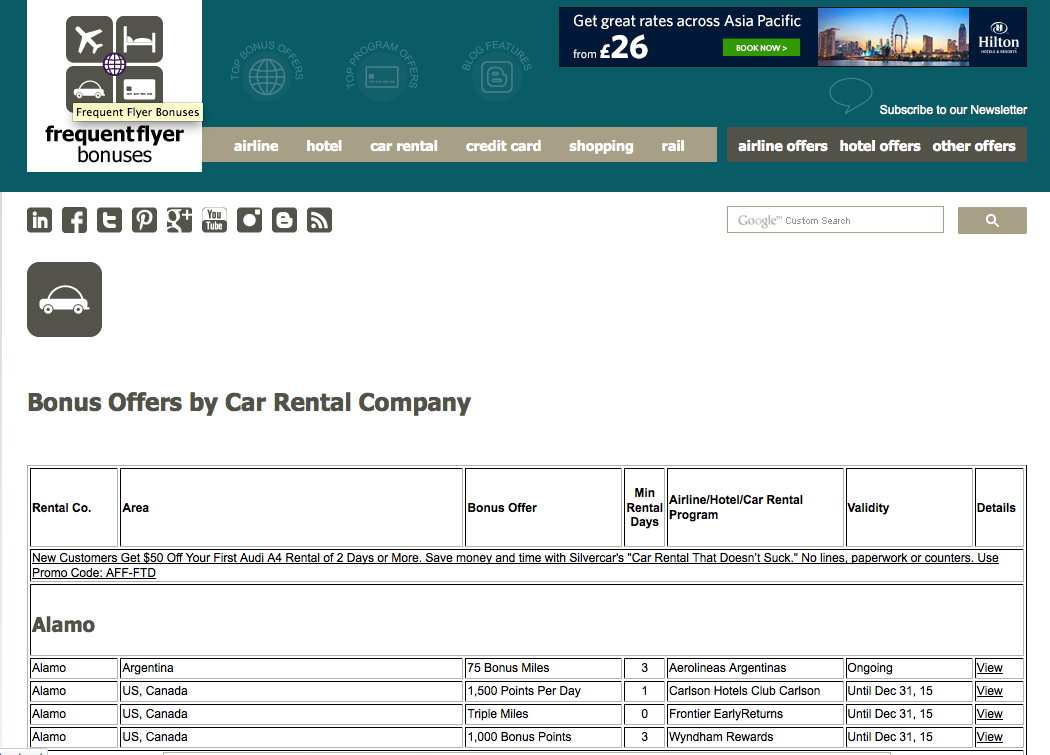Click the Frequent Flyer Bonuses logo
Screen dimensions: 1050x755
[x=115, y=87]
